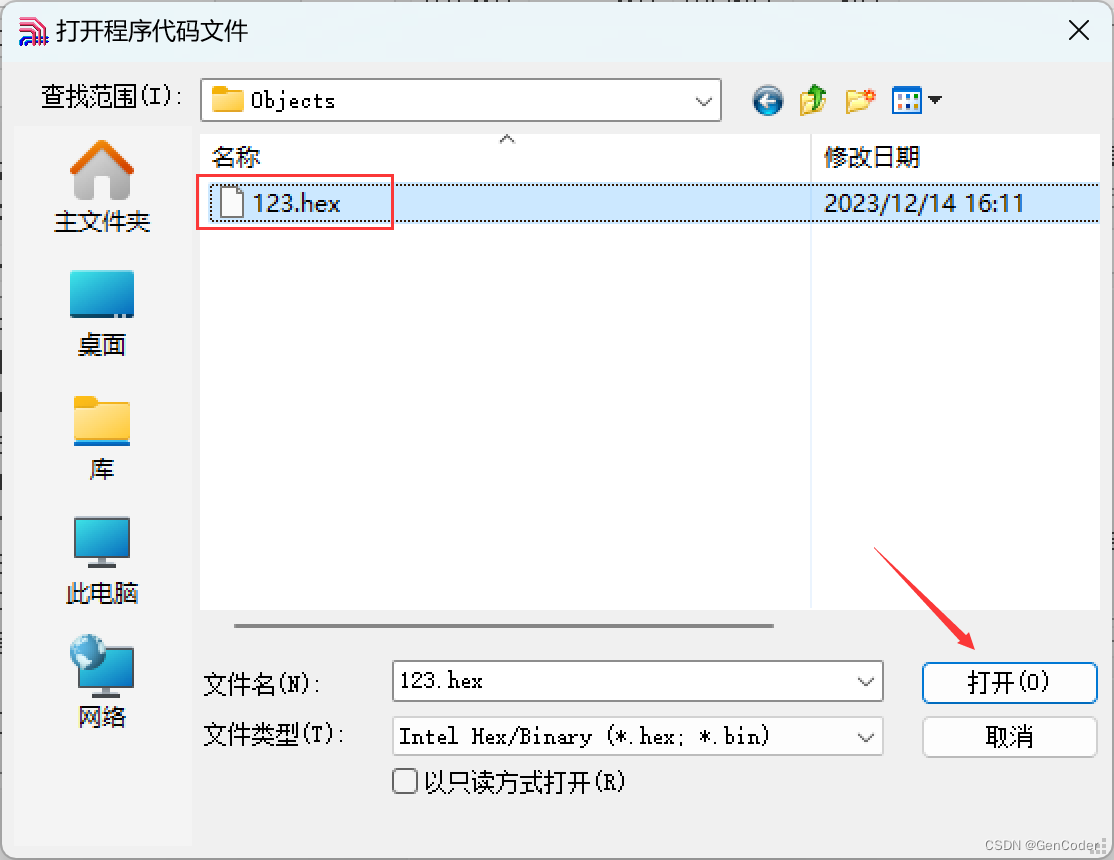This screenshot has width=1114, height=860.
Task: Expand the Intel Hex/Binary file type dropdown
Action: pos(865,737)
